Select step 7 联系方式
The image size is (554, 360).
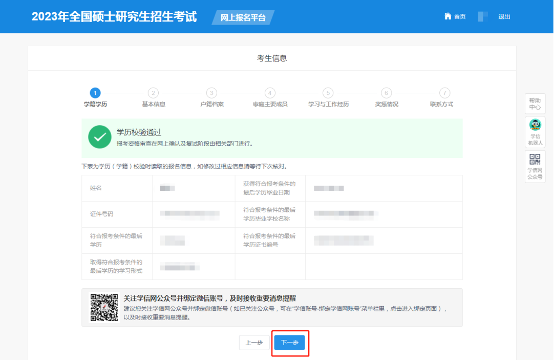[442, 98]
